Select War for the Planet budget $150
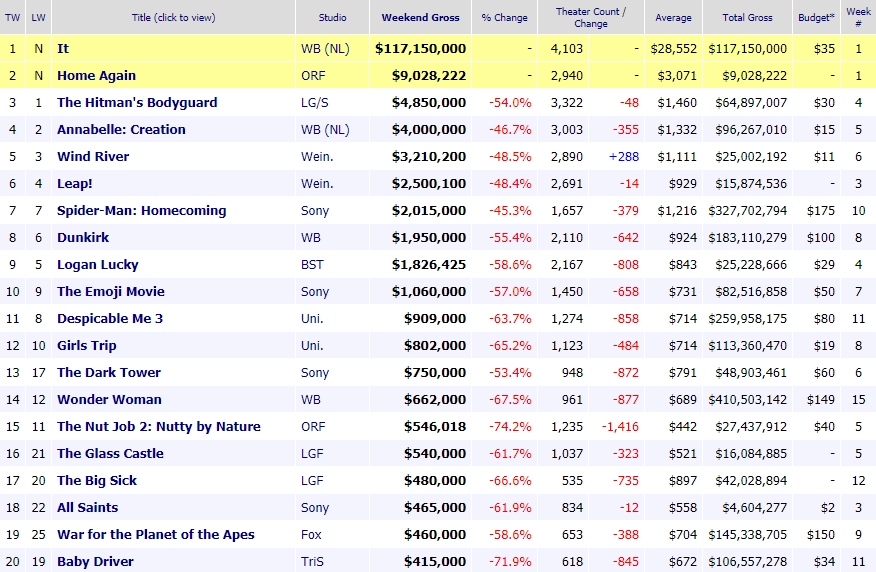Viewport: 876px width, 572px height. (x=821, y=535)
